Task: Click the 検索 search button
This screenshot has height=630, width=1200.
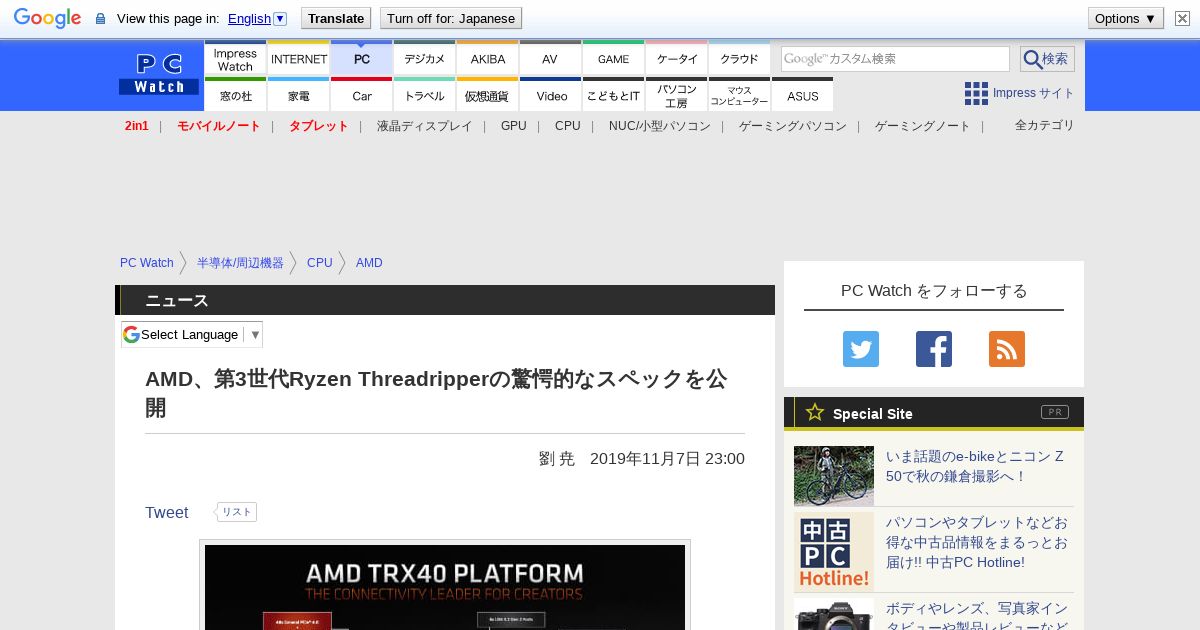Action: (1047, 59)
